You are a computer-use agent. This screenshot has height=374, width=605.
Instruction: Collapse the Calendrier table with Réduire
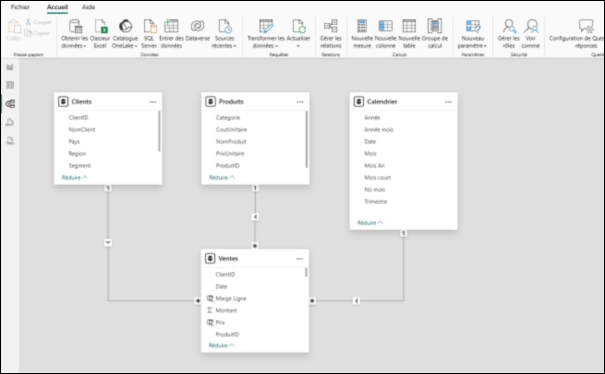(370, 223)
